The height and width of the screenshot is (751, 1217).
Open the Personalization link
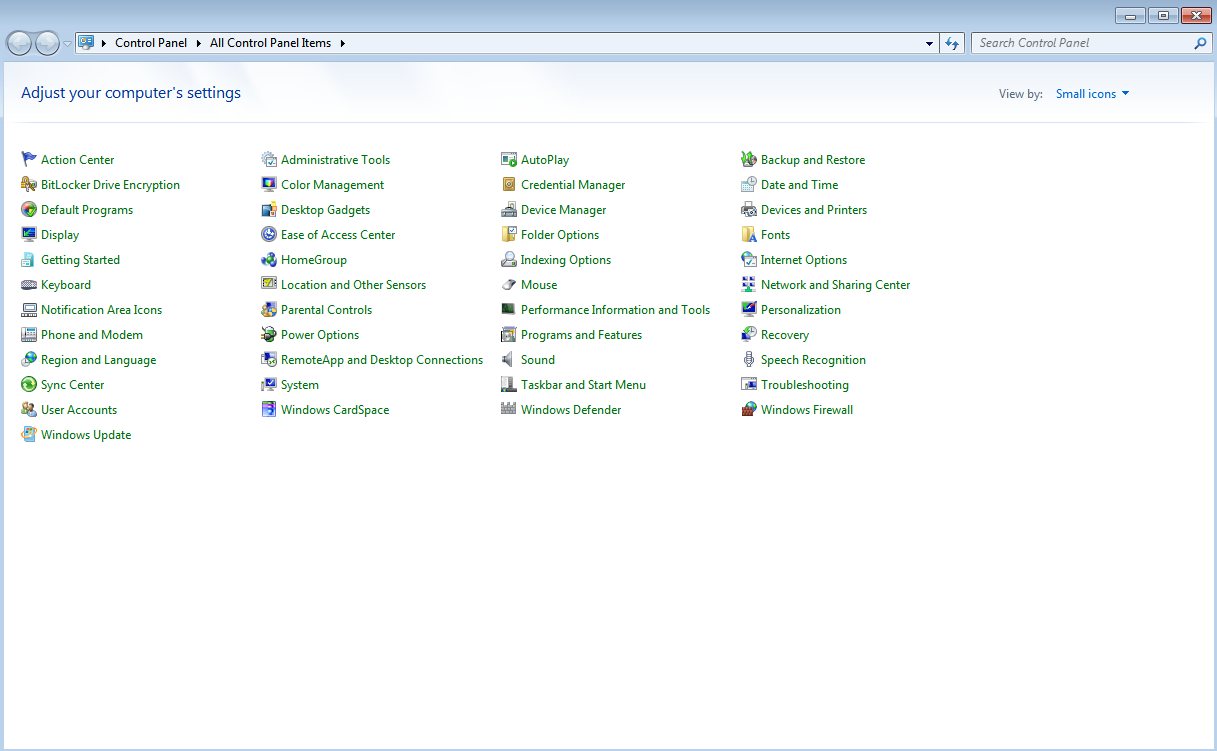801,309
